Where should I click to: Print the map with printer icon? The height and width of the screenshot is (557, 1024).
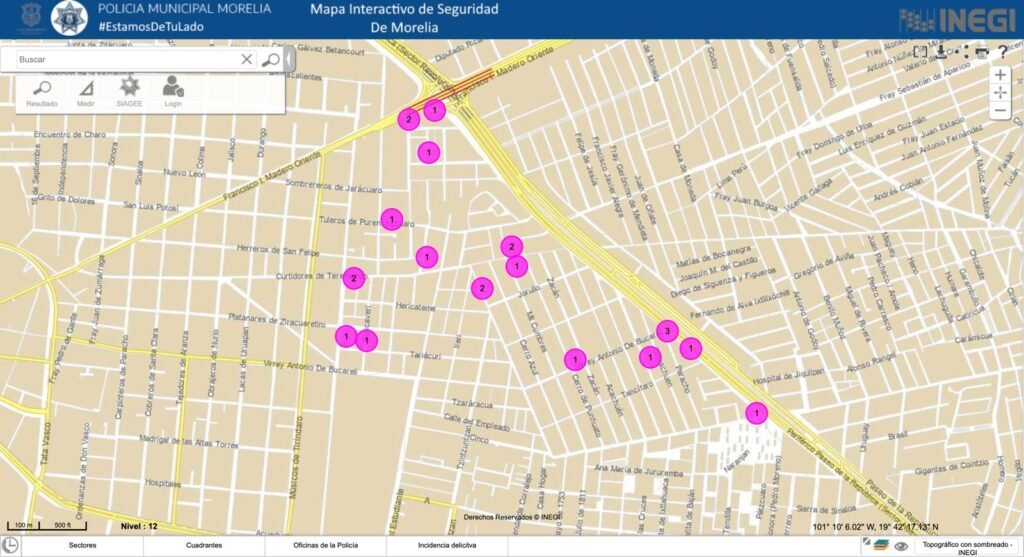982,52
